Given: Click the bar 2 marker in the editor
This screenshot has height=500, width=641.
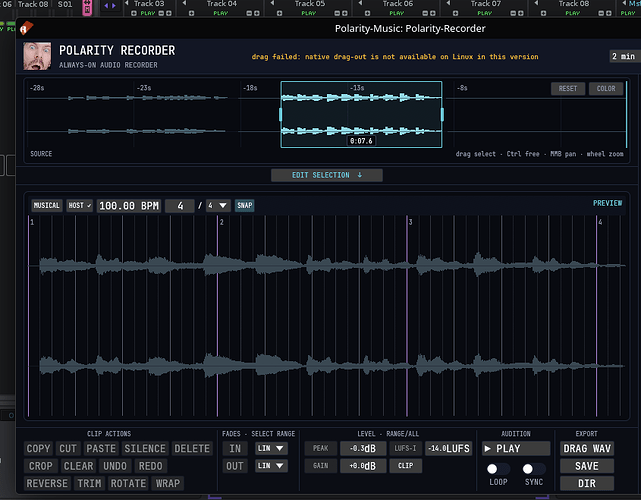Looking at the screenshot, I should (221, 222).
